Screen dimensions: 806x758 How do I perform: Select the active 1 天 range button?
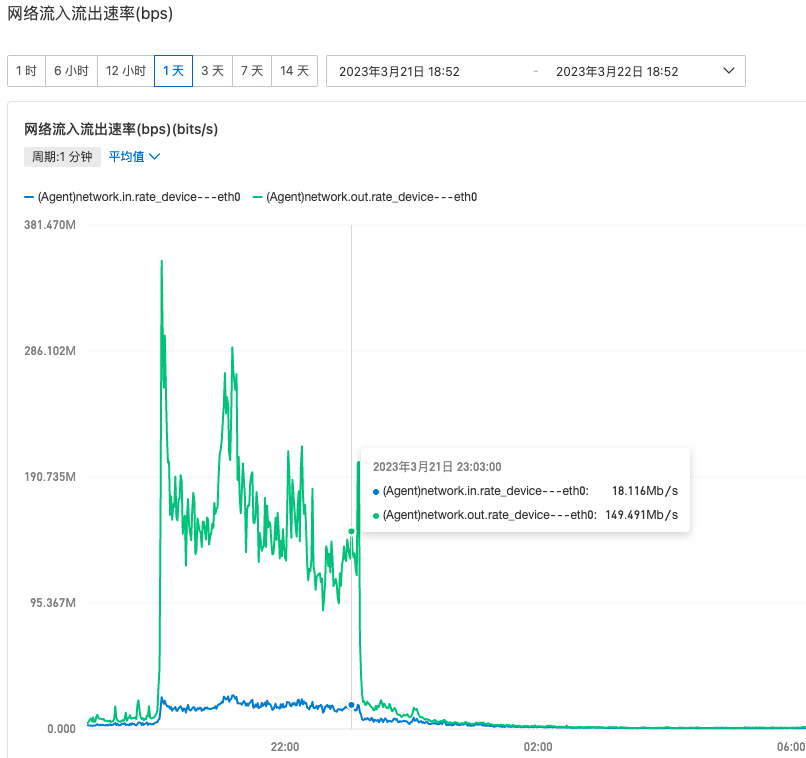(x=173, y=71)
